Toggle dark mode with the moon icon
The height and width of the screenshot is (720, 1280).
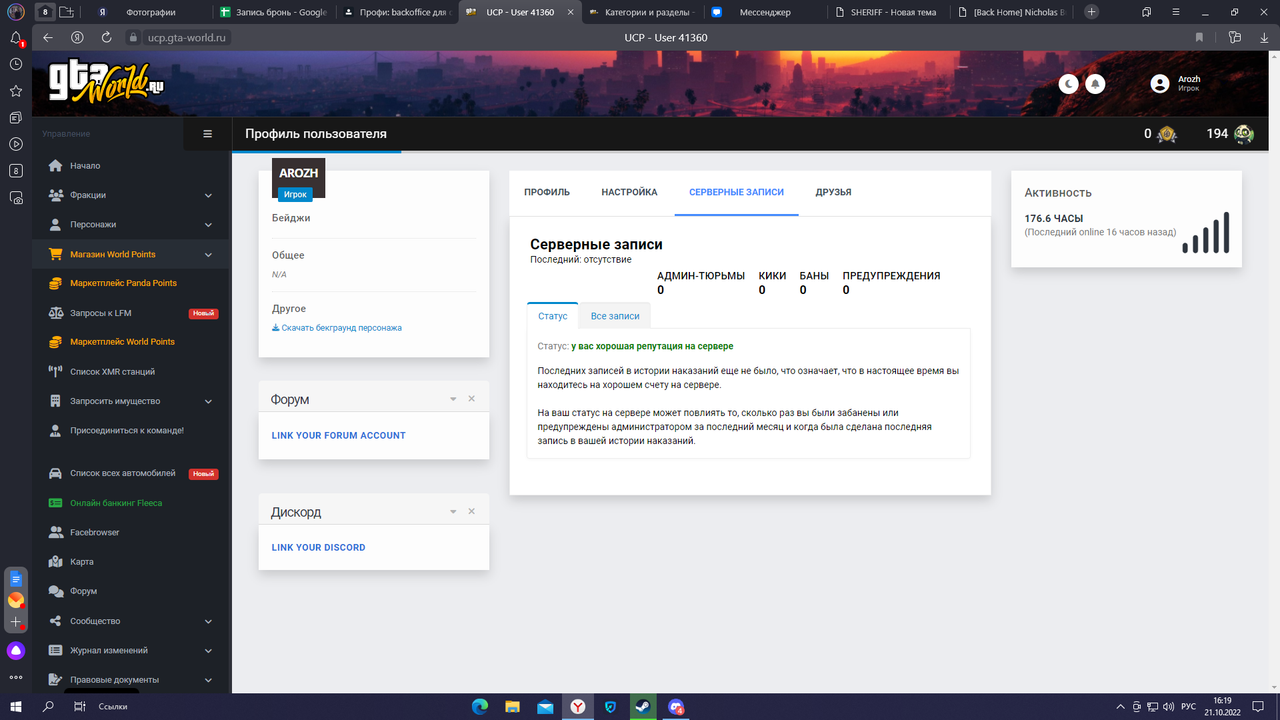click(1069, 84)
